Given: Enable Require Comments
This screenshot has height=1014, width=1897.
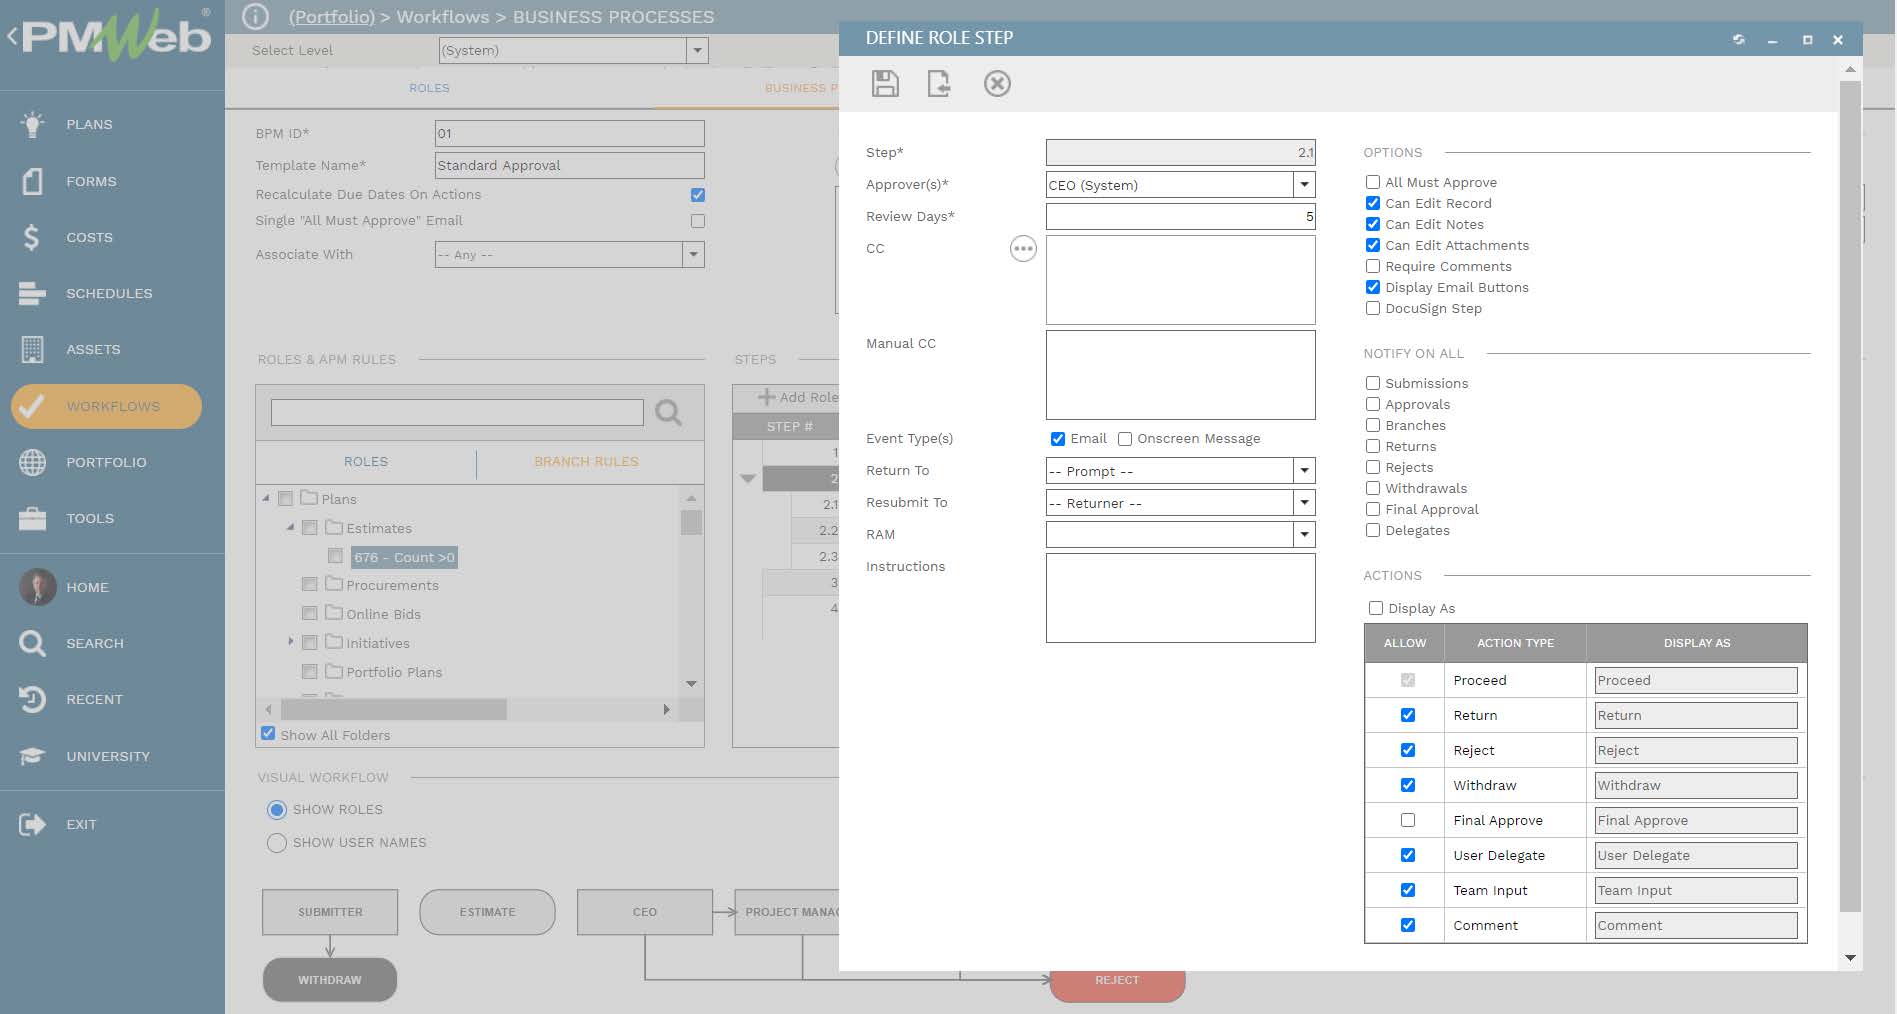Looking at the screenshot, I should coord(1373,266).
